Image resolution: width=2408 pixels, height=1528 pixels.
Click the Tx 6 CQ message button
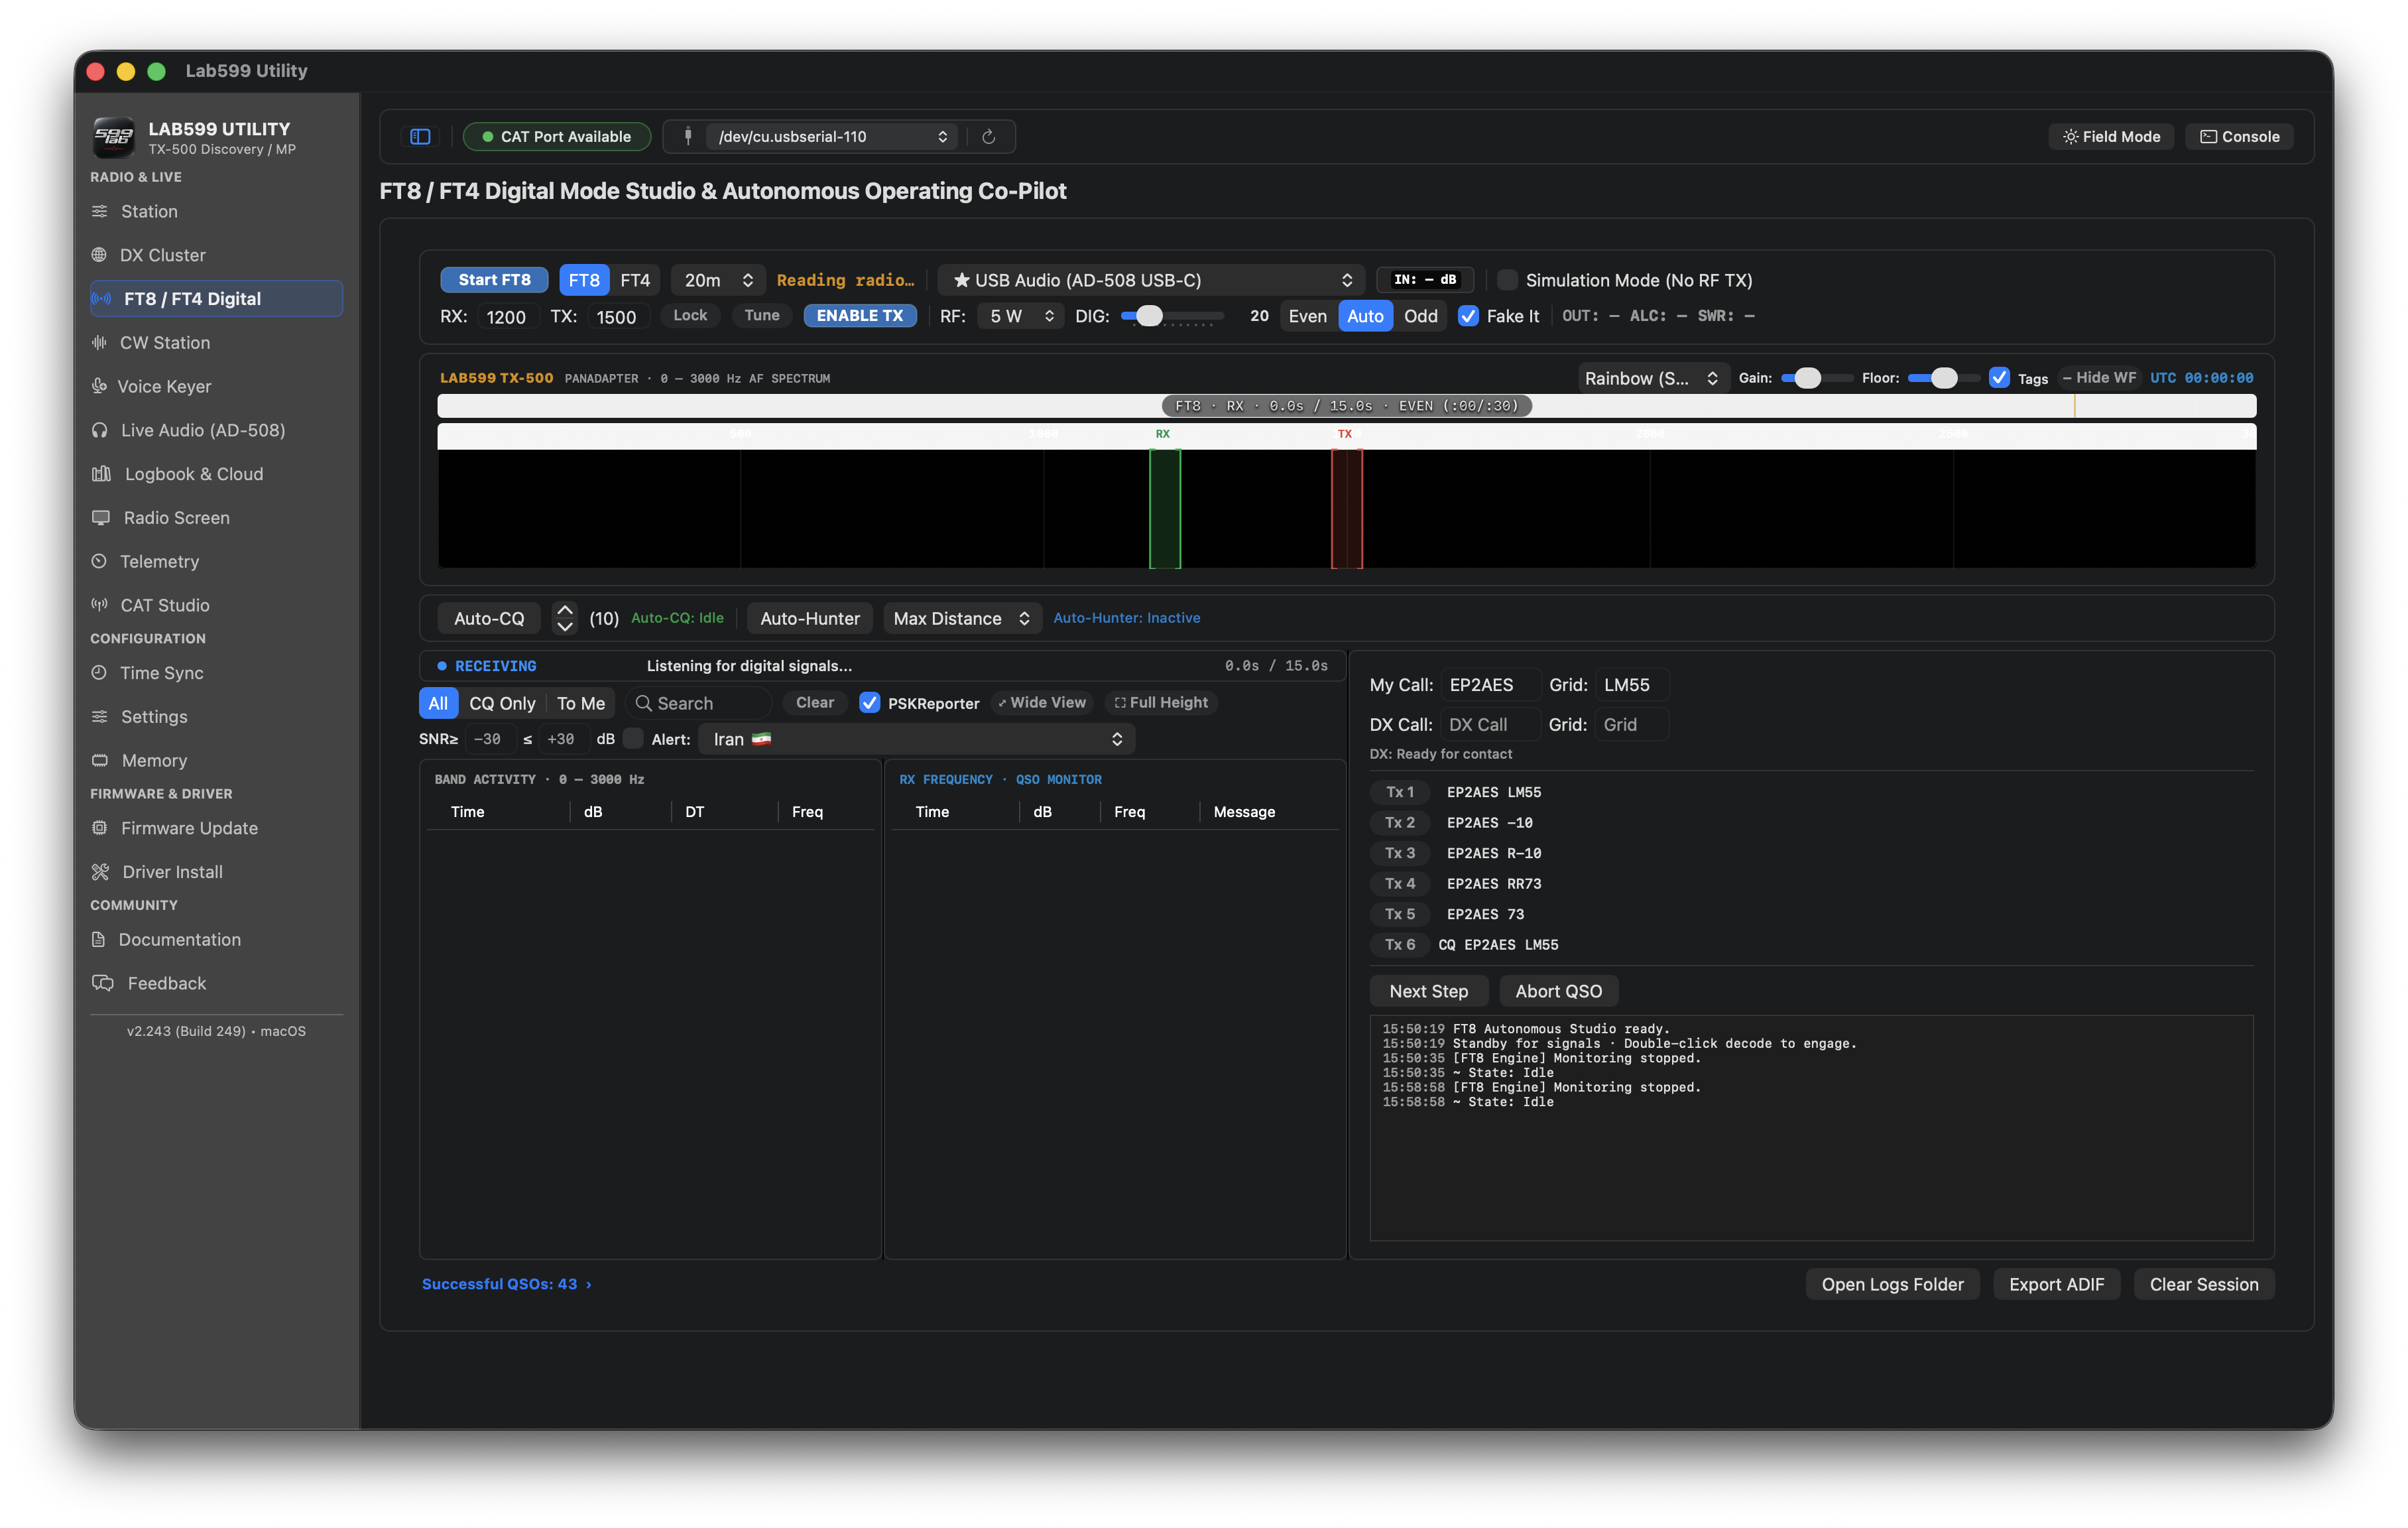click(1399, 945)
